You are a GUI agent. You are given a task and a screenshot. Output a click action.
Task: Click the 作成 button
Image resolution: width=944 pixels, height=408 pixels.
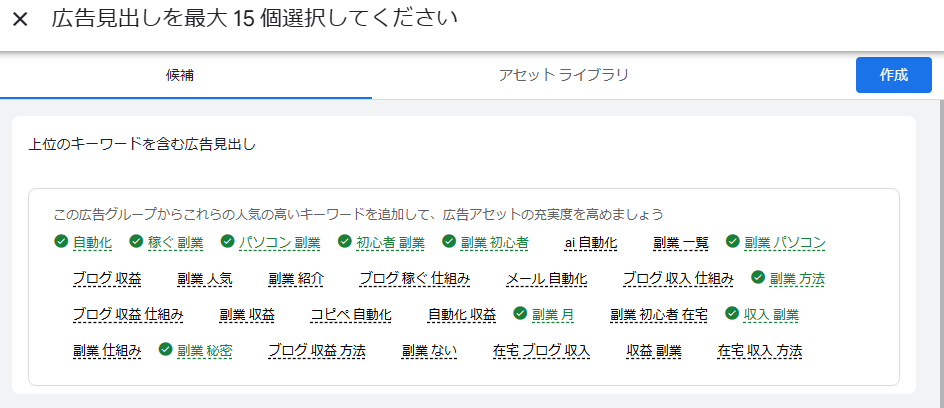click(x=893, y=75)
